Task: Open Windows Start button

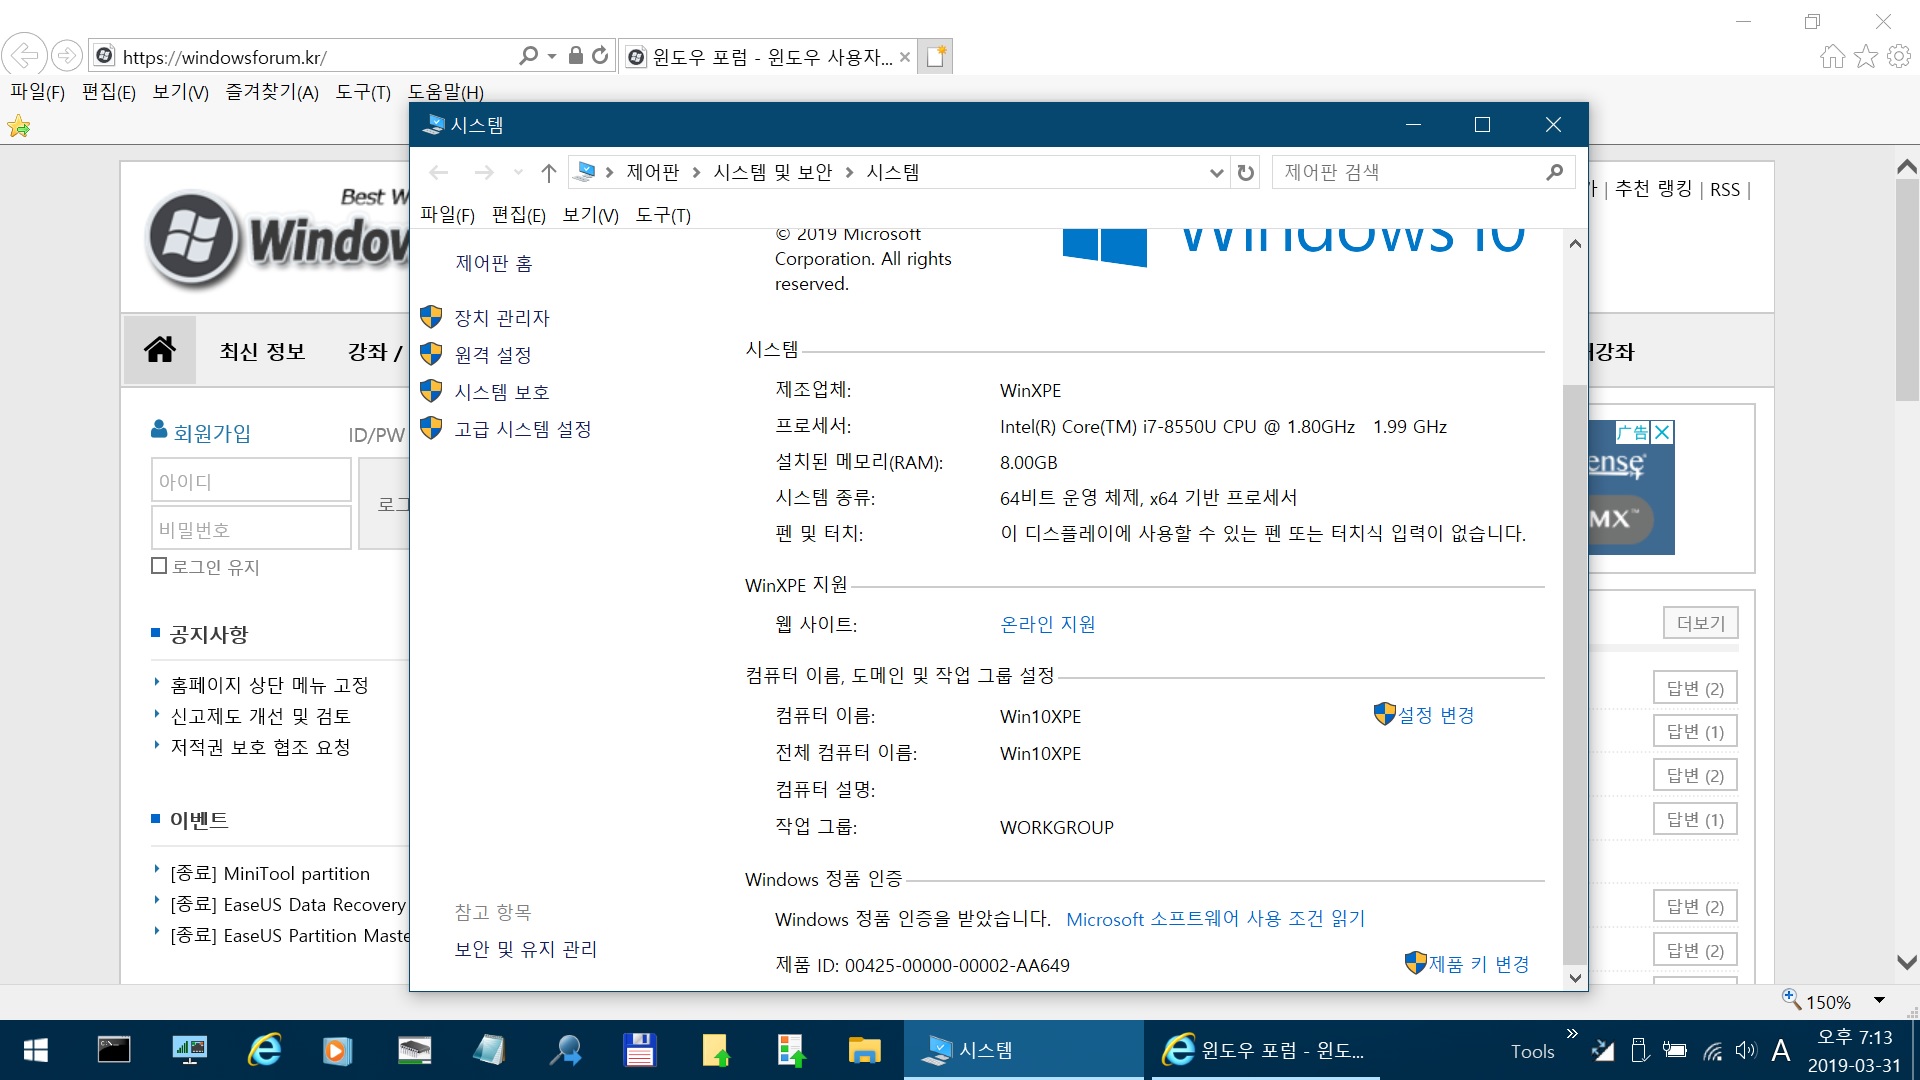Action: tap(36, 1050)
